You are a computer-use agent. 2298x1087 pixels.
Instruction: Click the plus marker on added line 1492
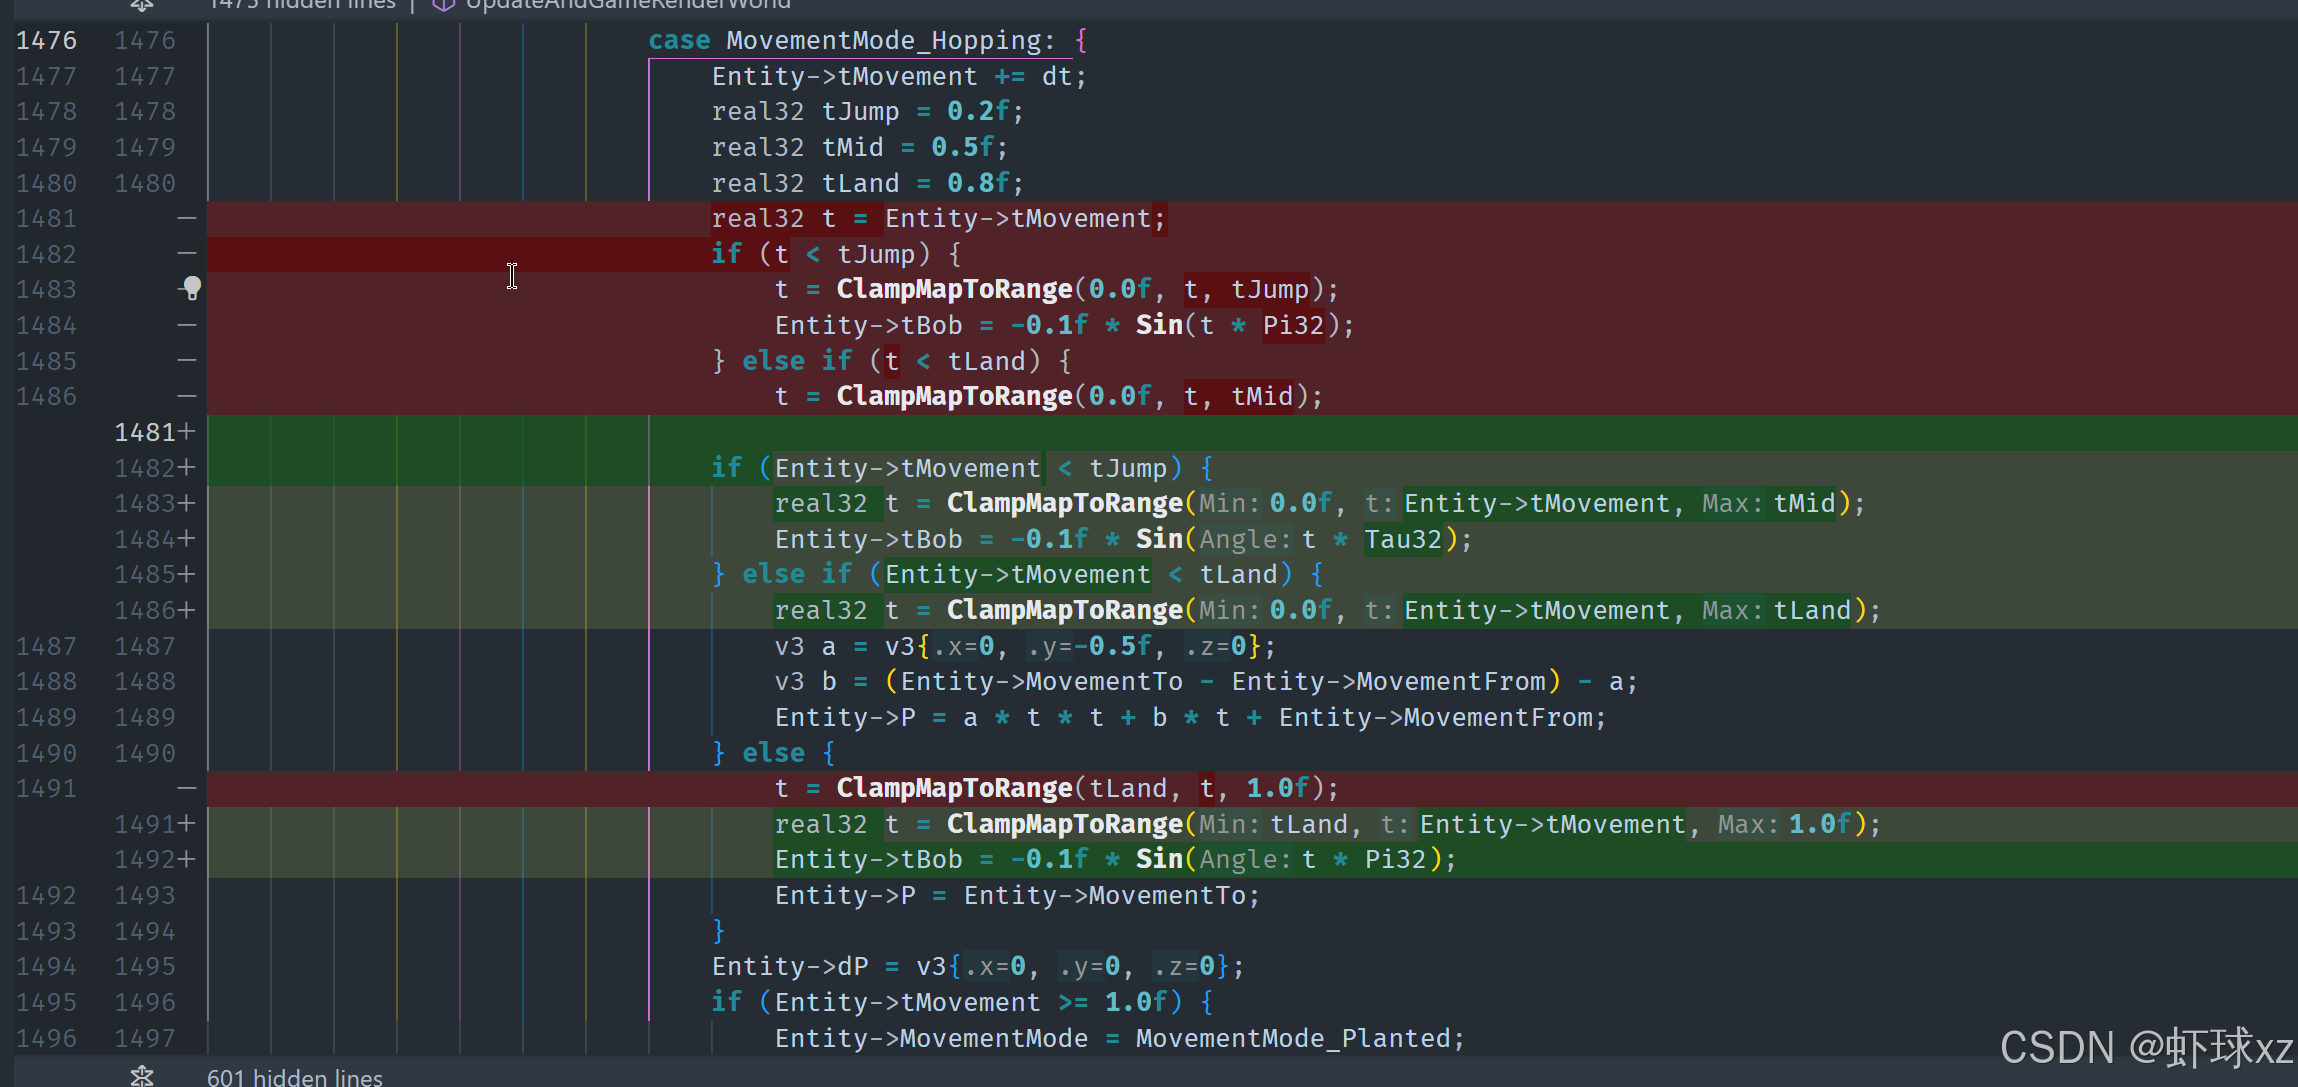[187, 859]
